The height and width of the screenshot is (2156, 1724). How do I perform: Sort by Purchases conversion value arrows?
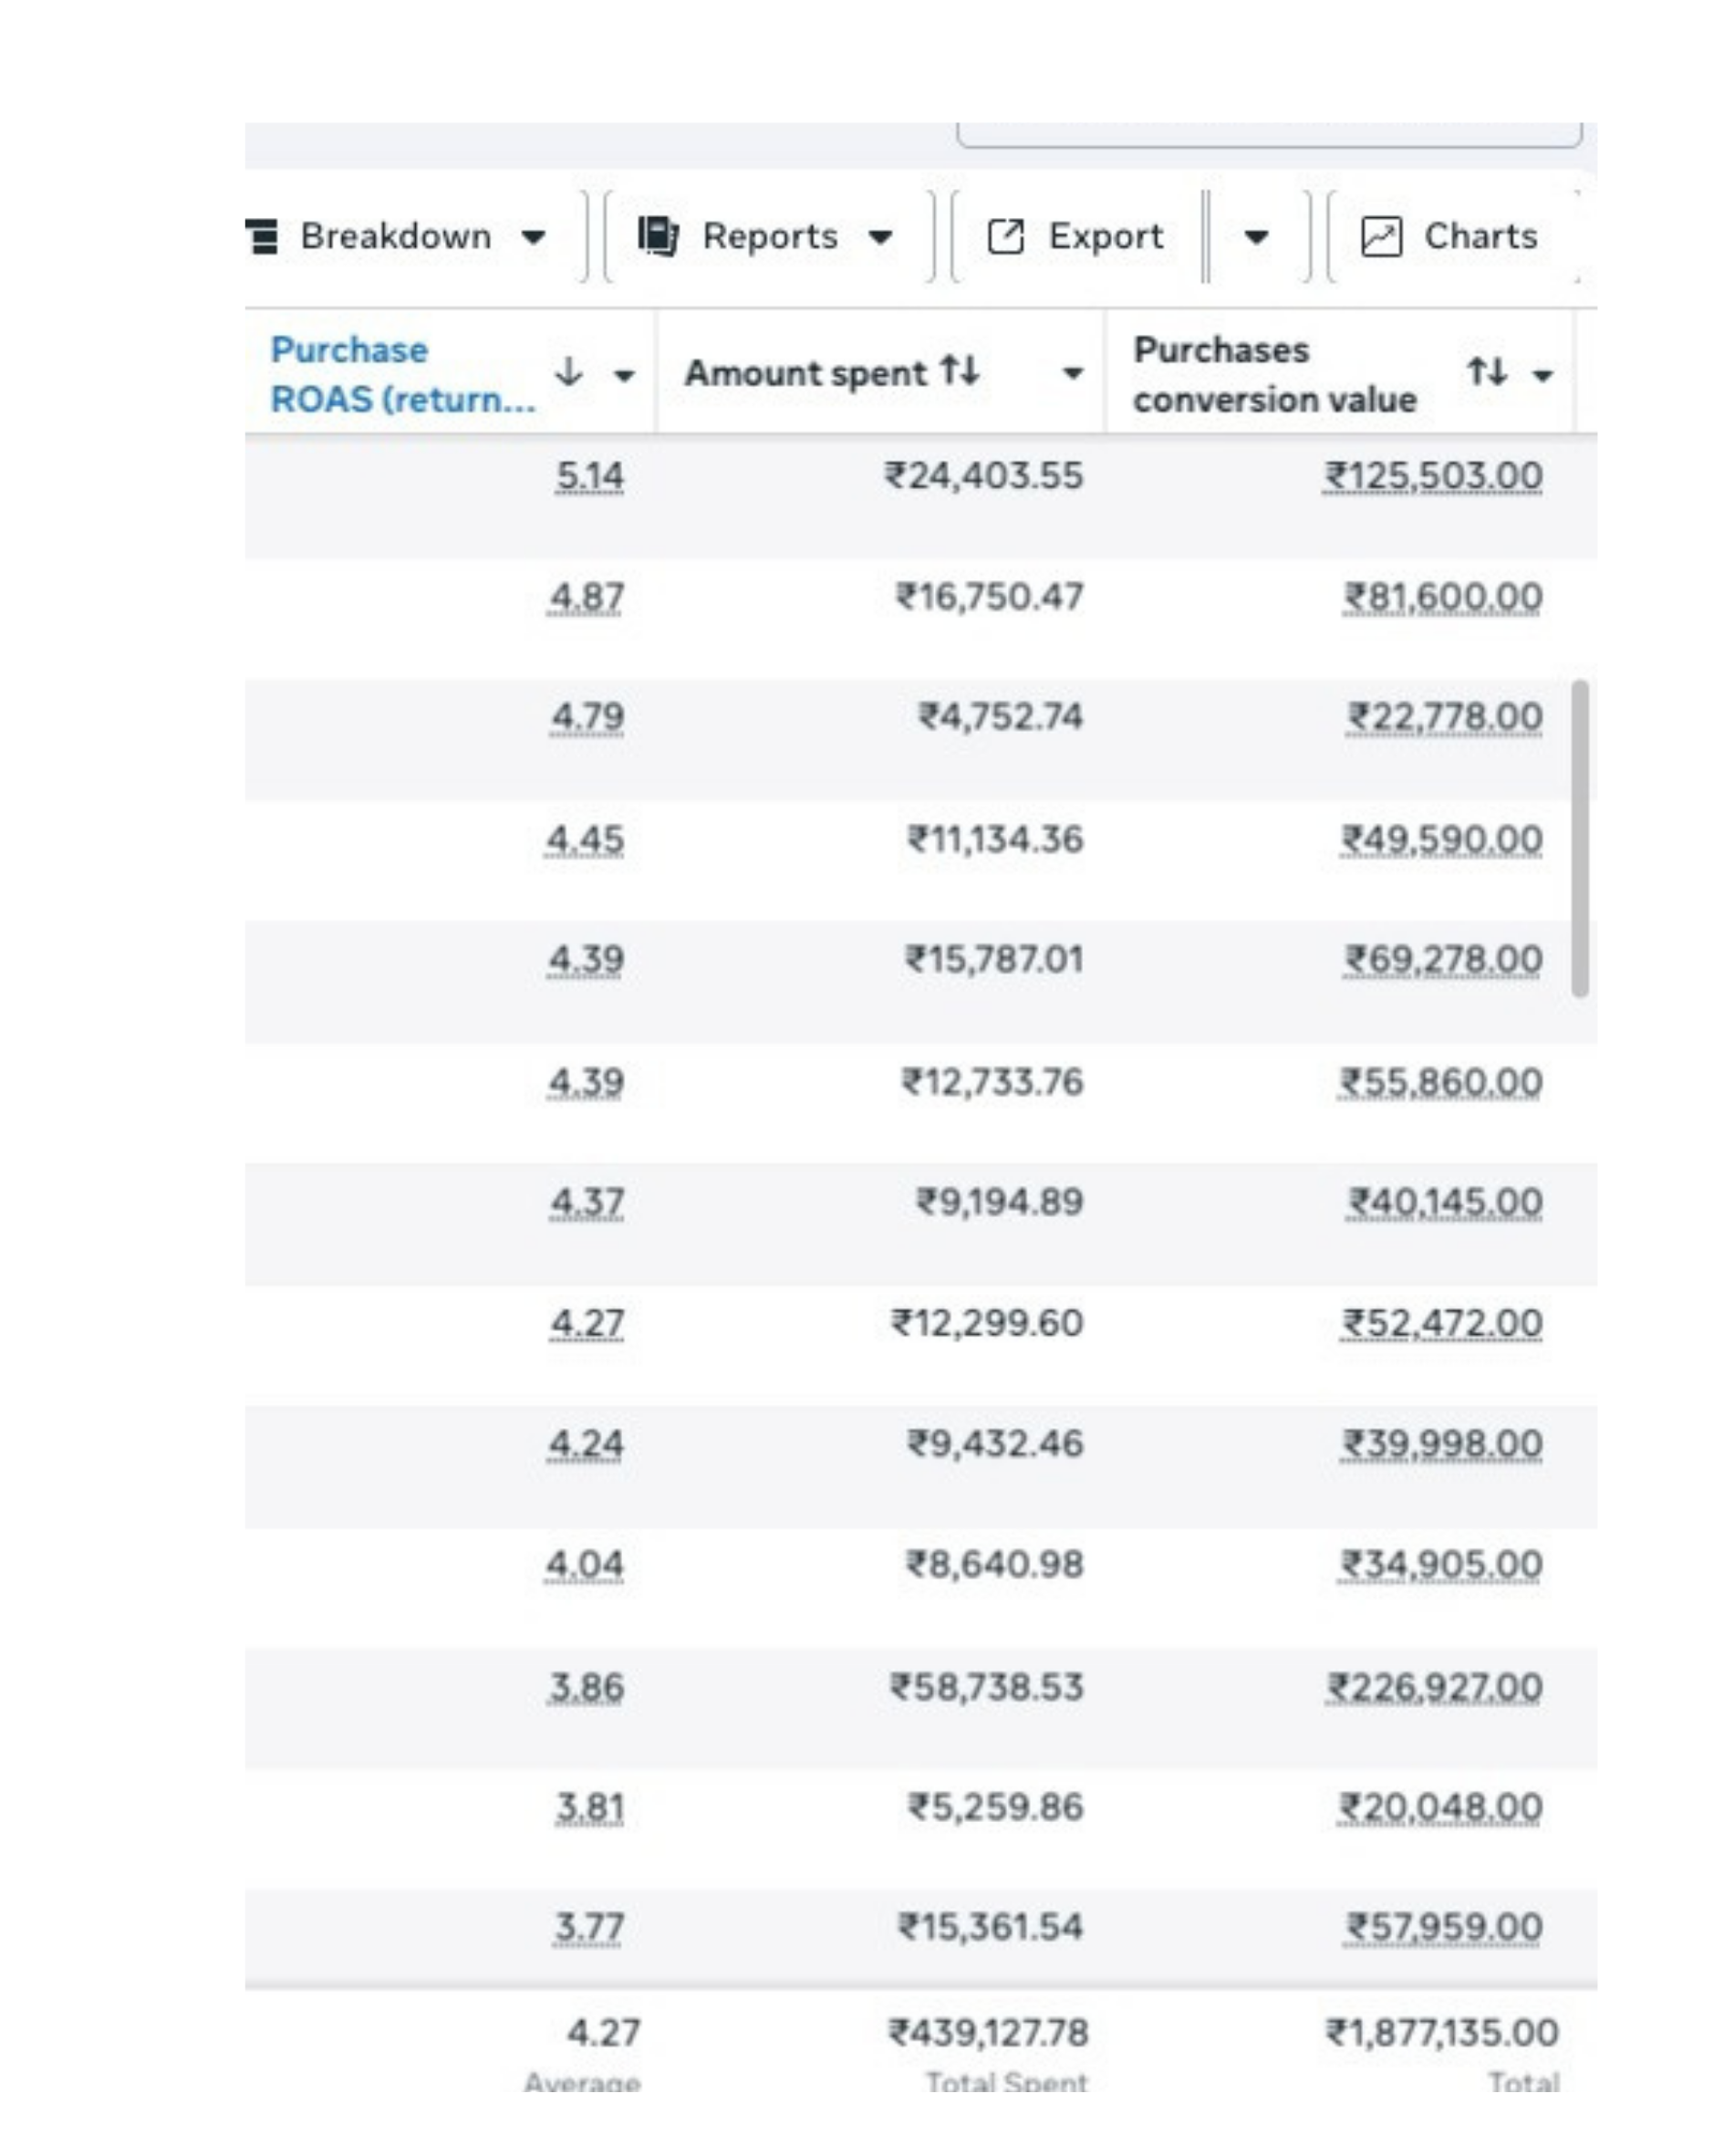pyautogui.click(x=1487, y=372)
